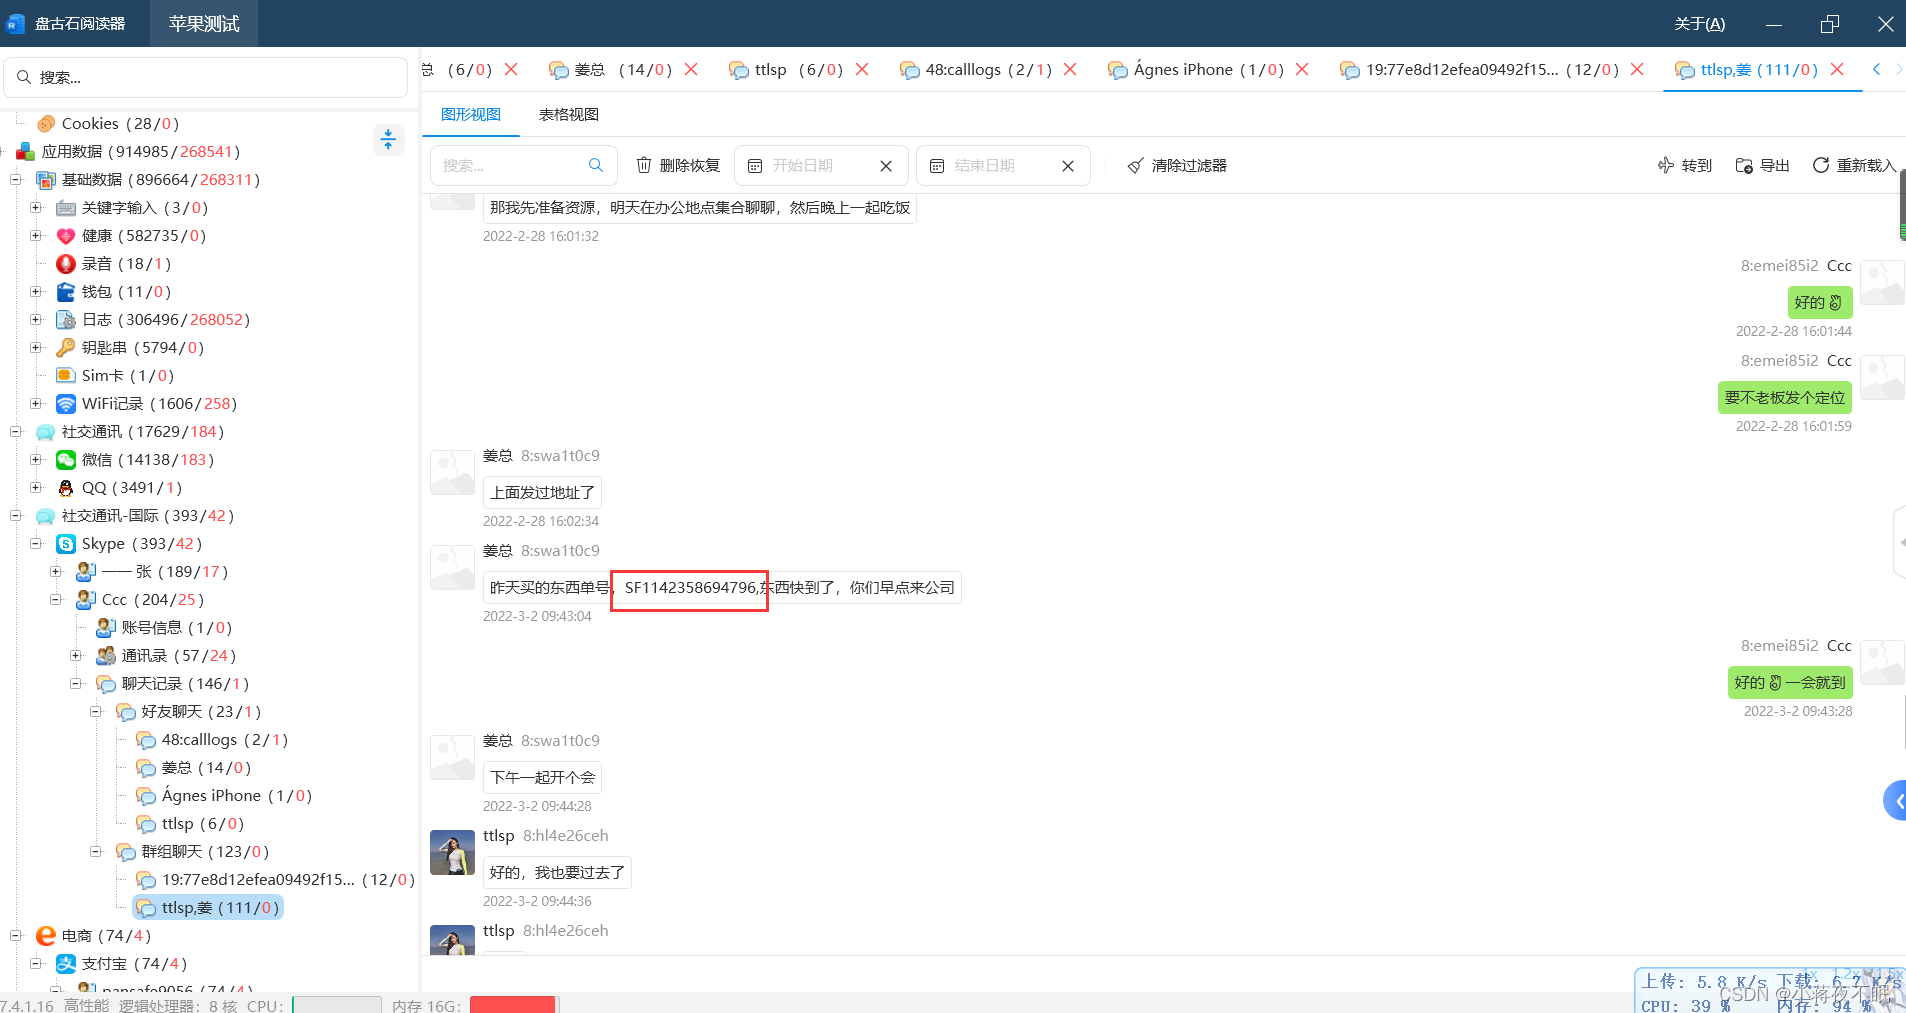The image size is (1906, 1013).
Task: Clear the 开始日期 field with its X toggle
Action: tap(886, 165)
